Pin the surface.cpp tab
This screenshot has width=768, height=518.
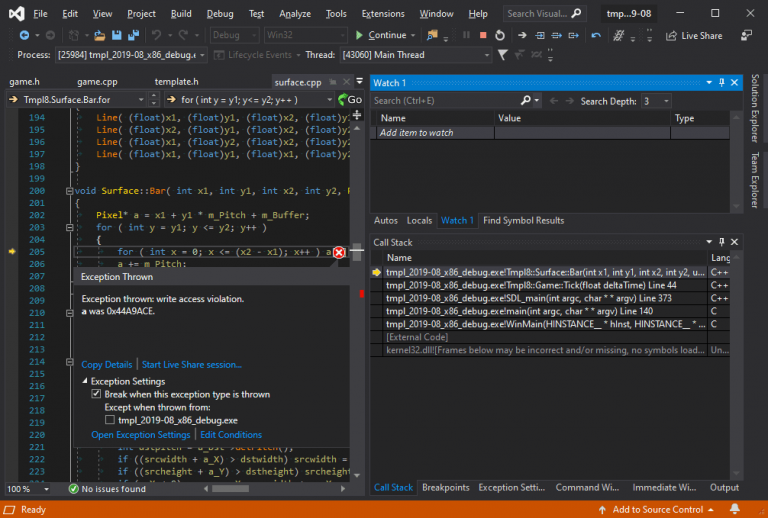coord(333,82)
